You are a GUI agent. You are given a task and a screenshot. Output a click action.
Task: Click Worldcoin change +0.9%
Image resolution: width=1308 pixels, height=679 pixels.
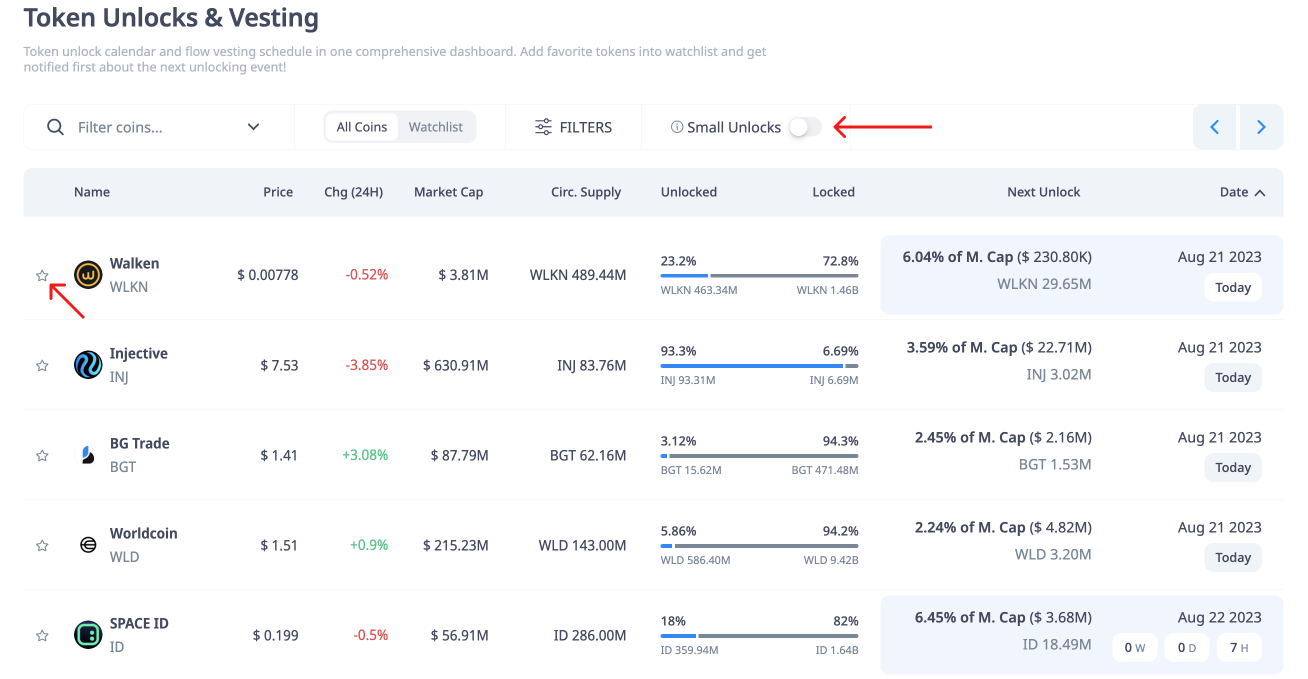(x=369, y=545)
